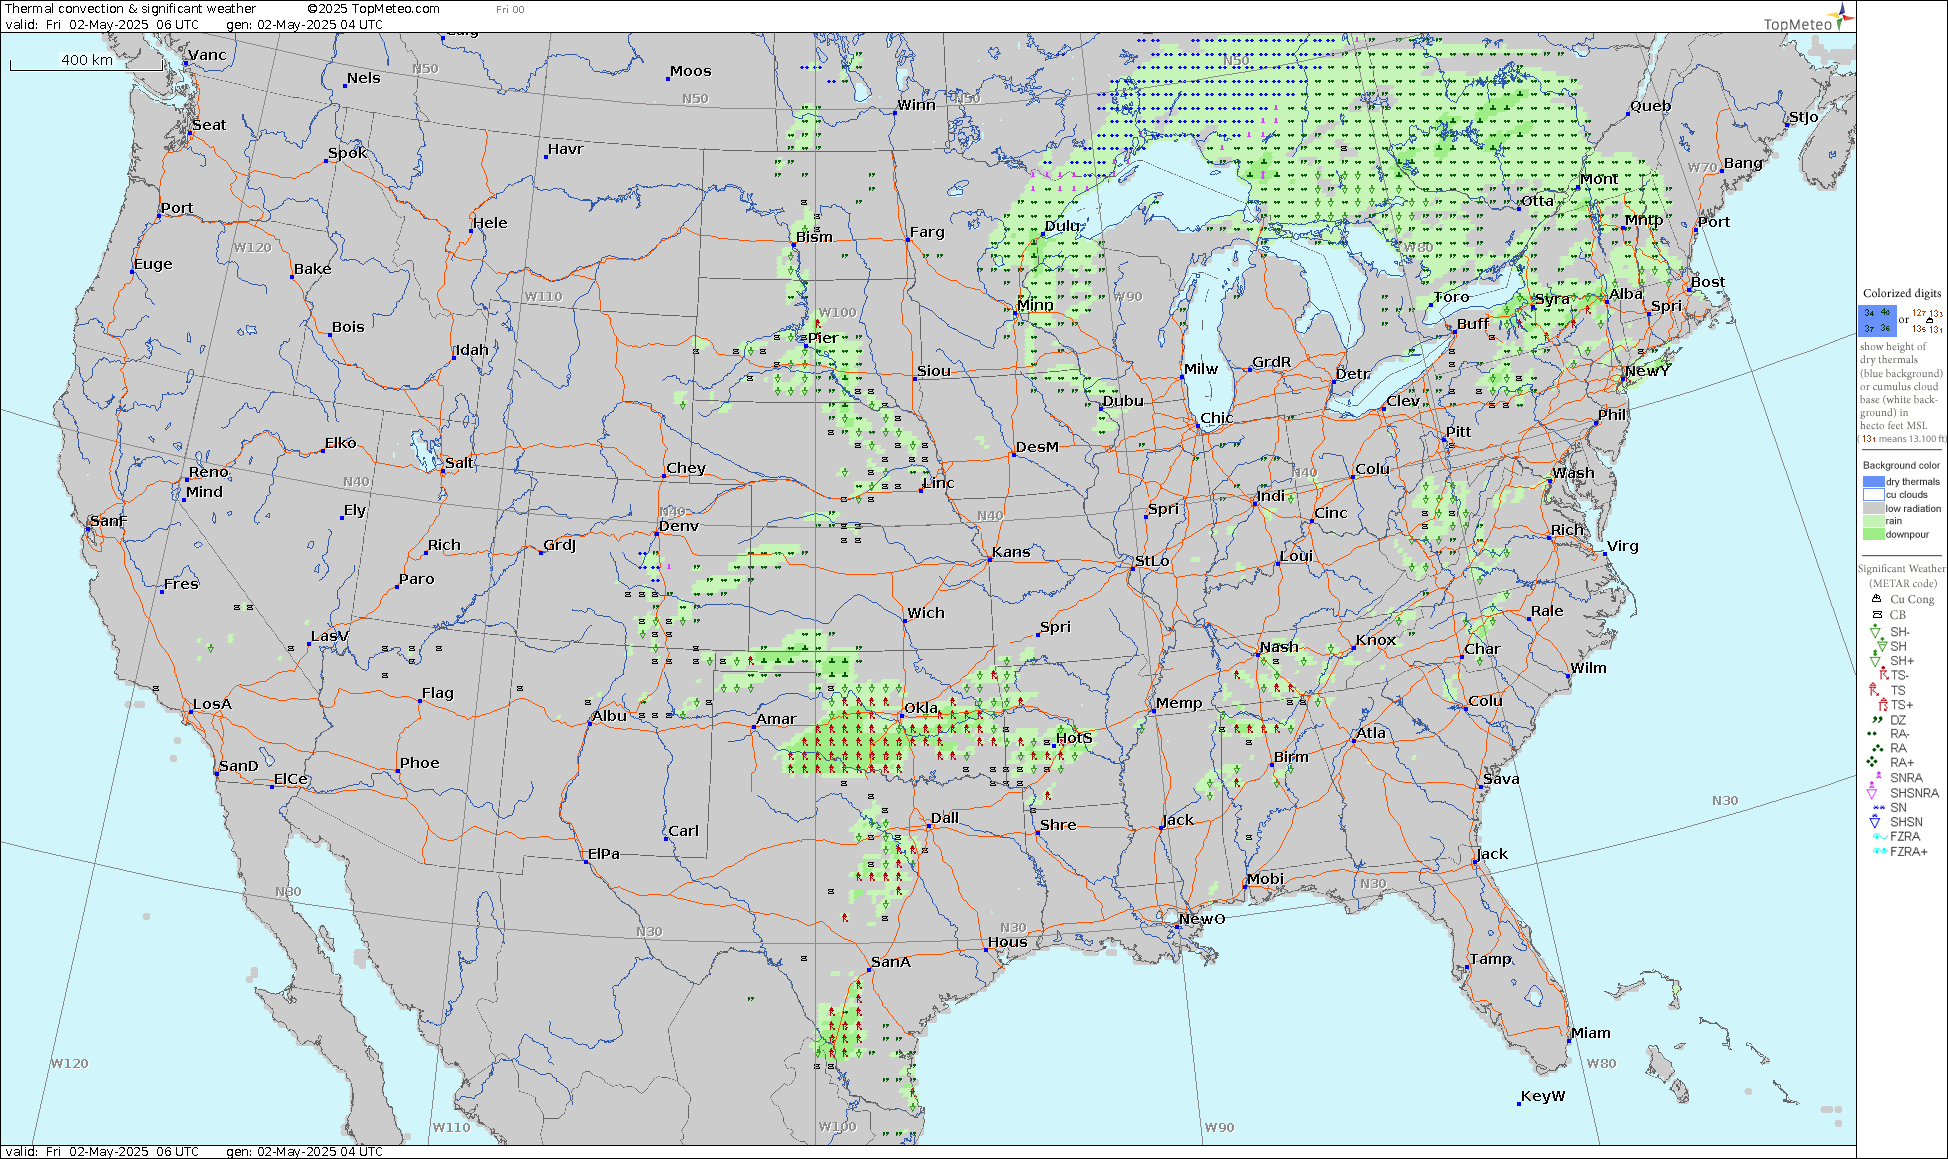The width and height of the screenshot is (1948, 1159).
Task: Click the Cu Cong legend symbol
Action: click(1876, 598)
